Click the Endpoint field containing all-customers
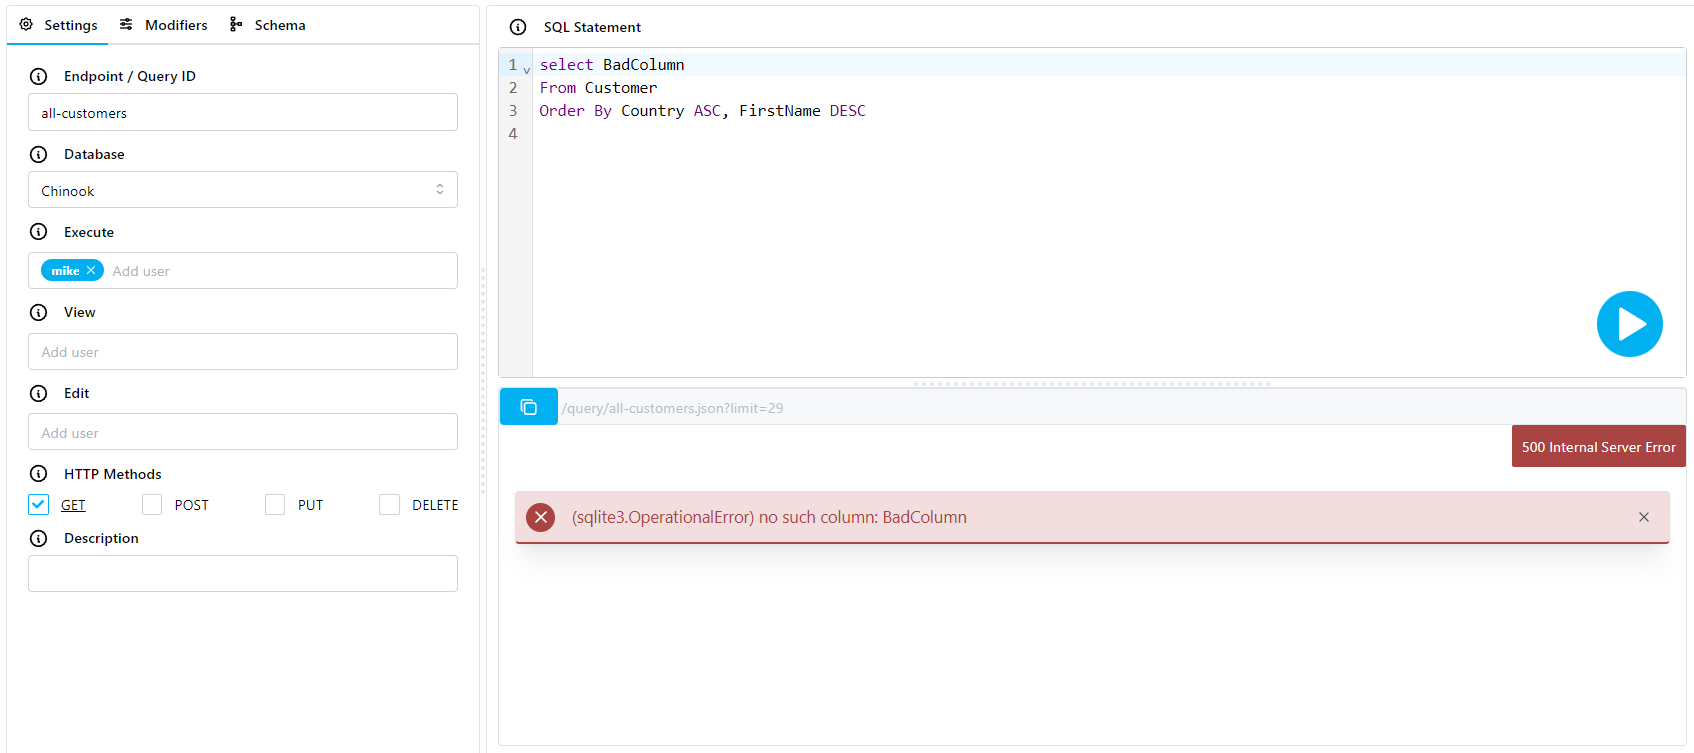Viewport: 1694px width, 753px height. [x=242, y=113]
